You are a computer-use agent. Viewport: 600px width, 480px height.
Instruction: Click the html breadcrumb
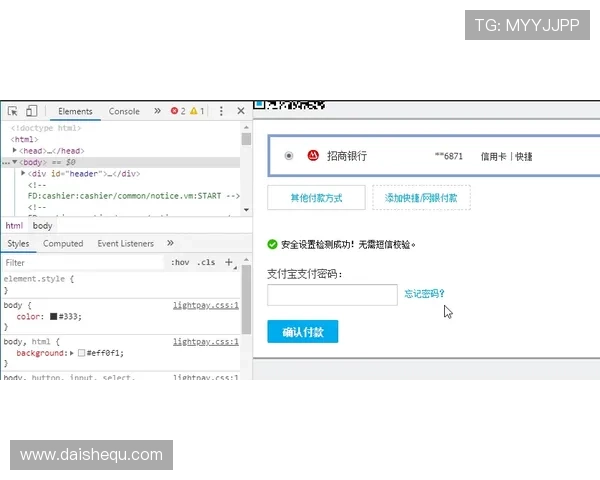(14, 226)
